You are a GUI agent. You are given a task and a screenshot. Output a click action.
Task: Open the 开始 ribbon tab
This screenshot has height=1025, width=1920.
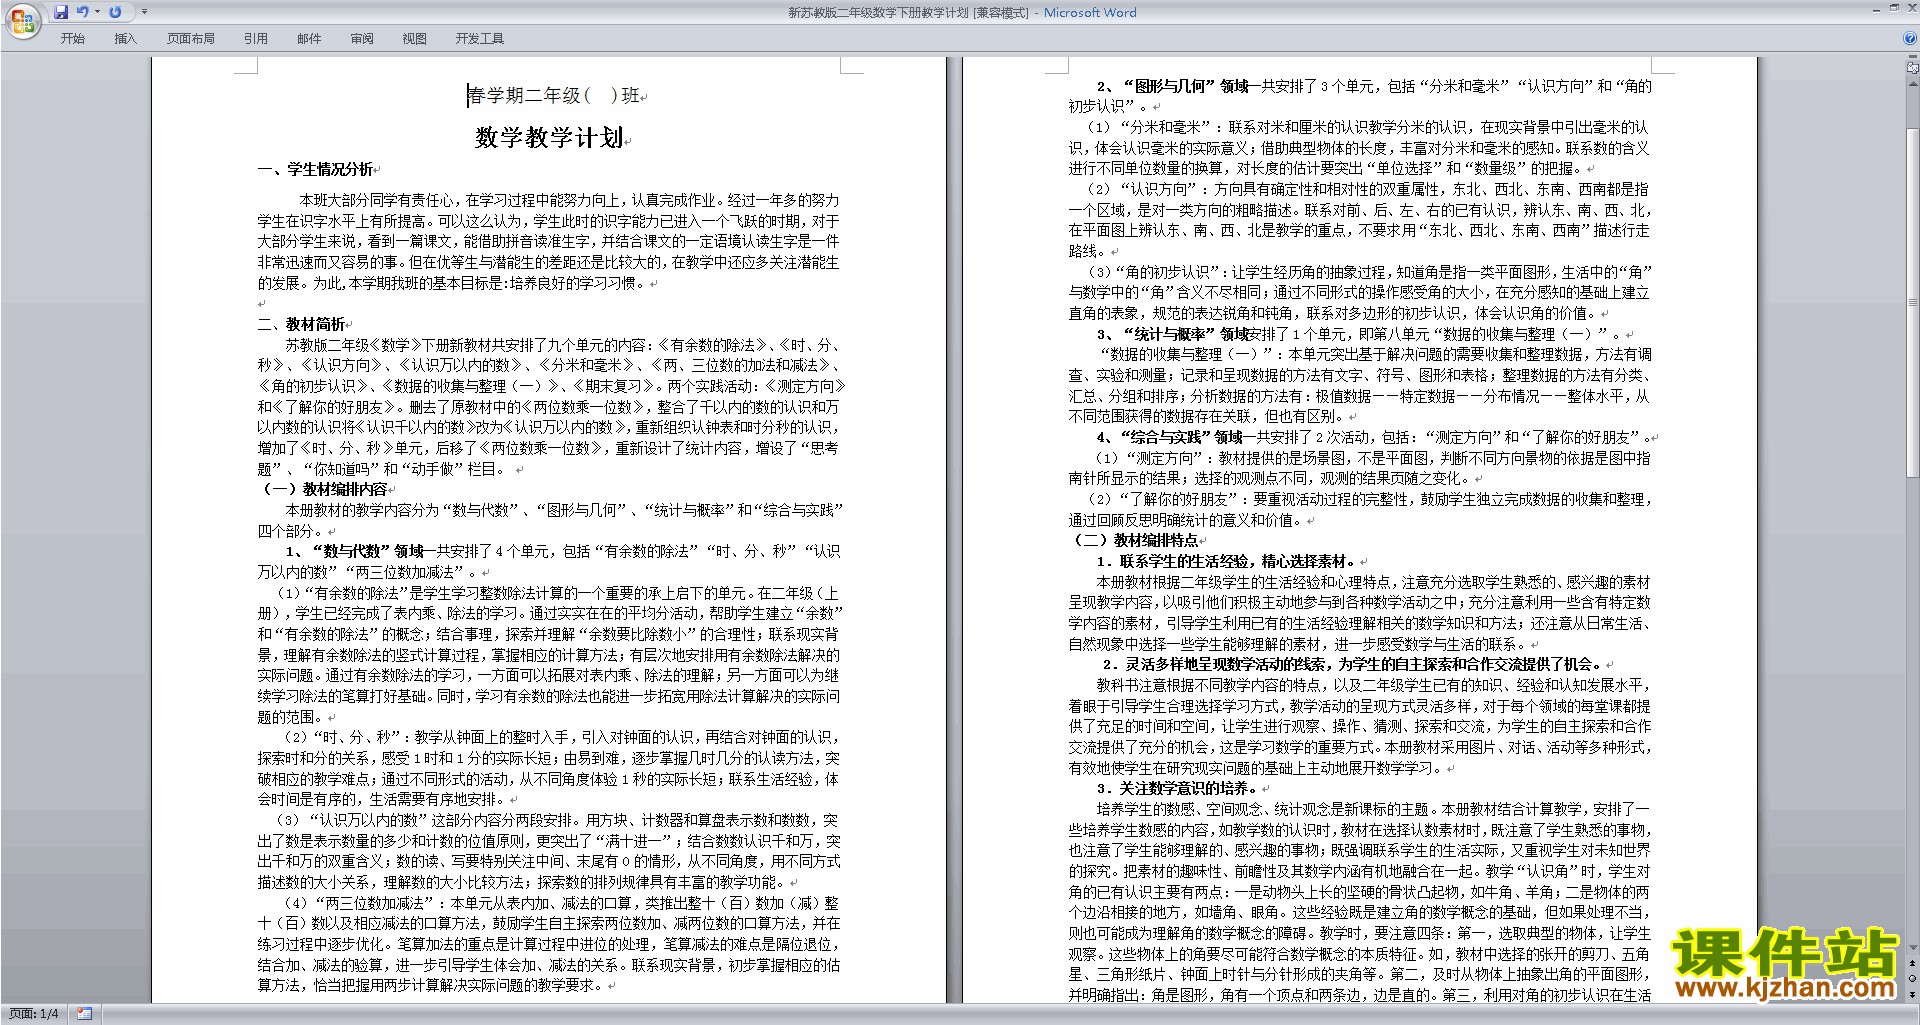tap(73, 39)
